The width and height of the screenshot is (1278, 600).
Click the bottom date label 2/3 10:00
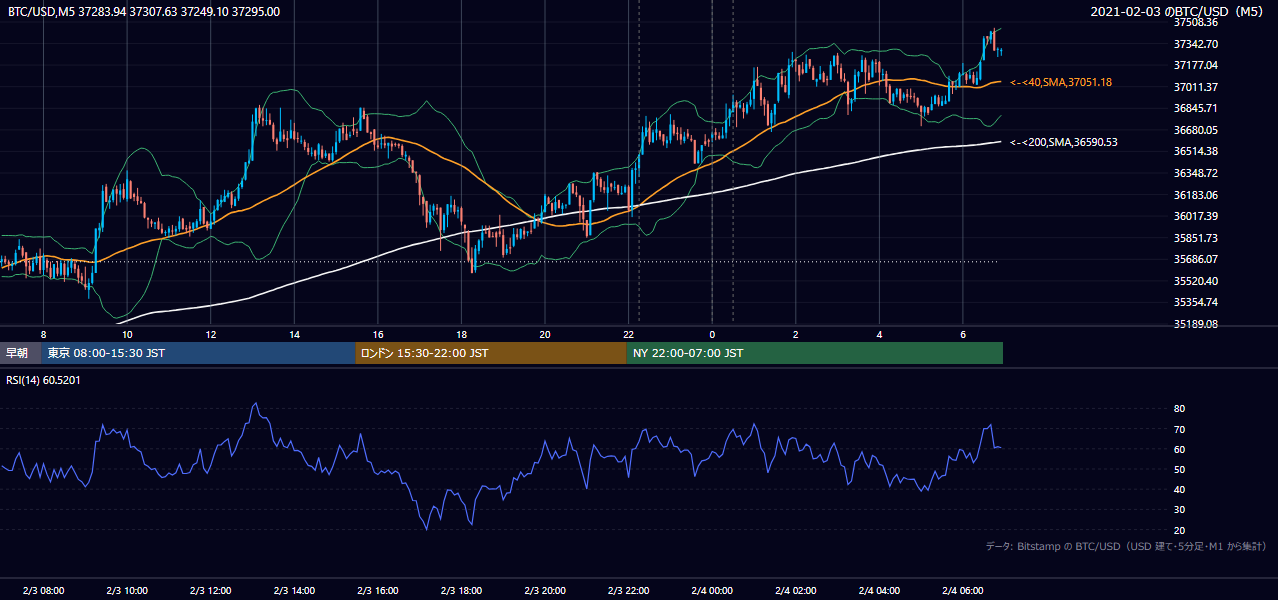[127, 590]
